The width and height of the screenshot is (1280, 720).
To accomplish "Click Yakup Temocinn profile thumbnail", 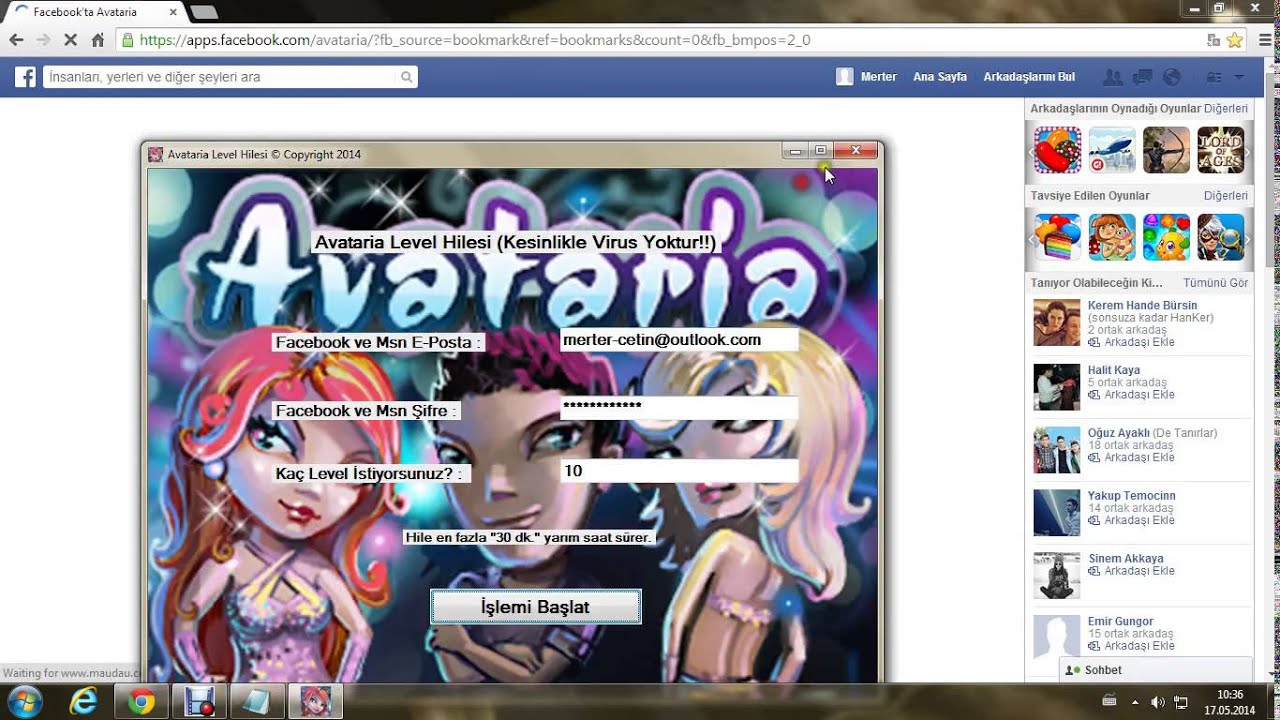I will pos(1057,512).
